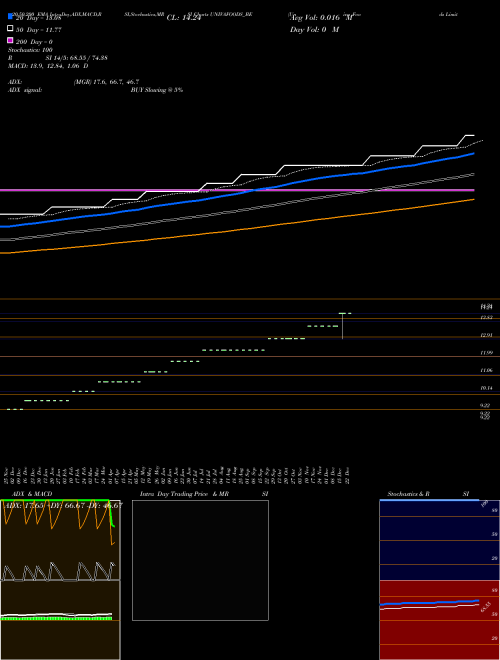Click the horizontal magenta 200 Day line
The height and width of the screenshot is (660, 500).
pos(237,190)
